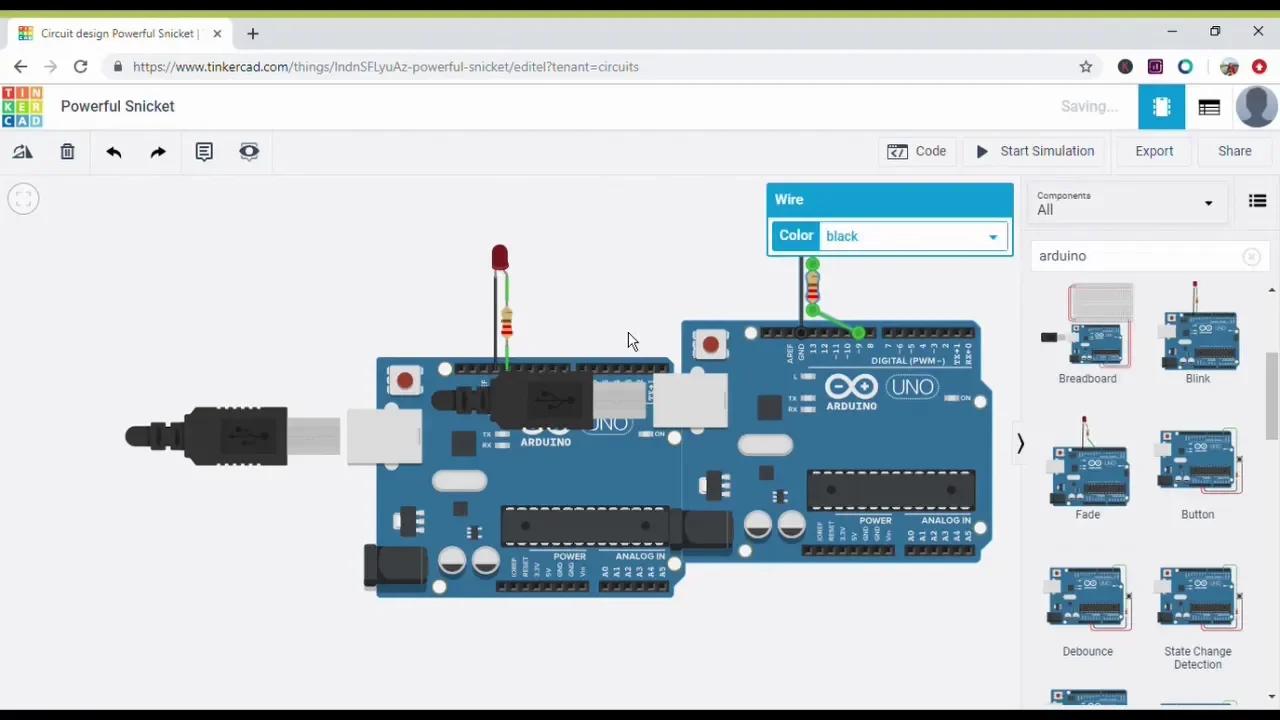This screenshot has height=720, width=1280.
Task: Collapse the components panel with the chevron
Action: (1020, 444)
